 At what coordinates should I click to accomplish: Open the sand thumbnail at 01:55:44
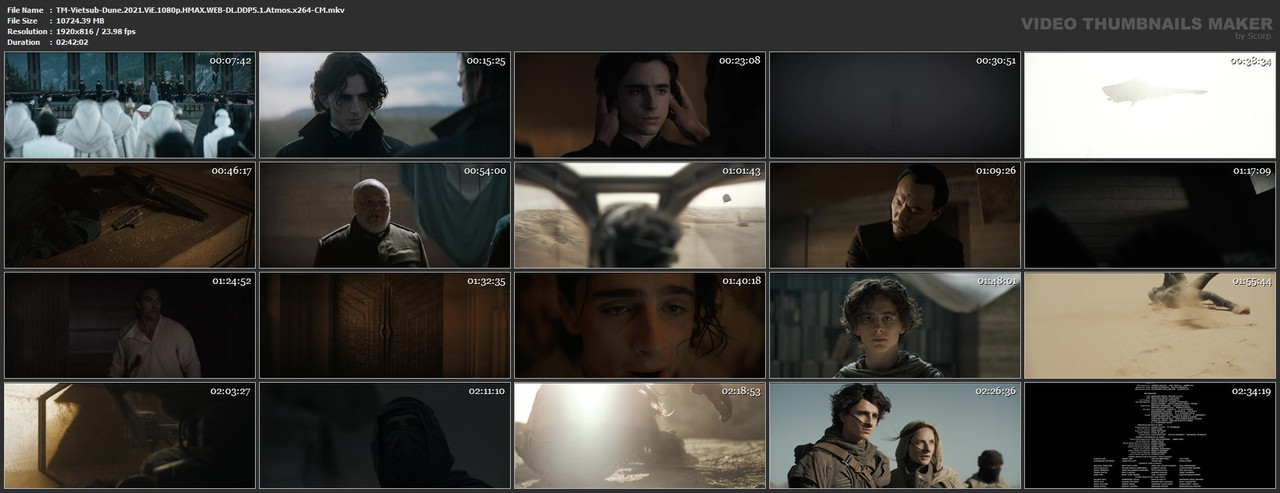coord(1150,325)
